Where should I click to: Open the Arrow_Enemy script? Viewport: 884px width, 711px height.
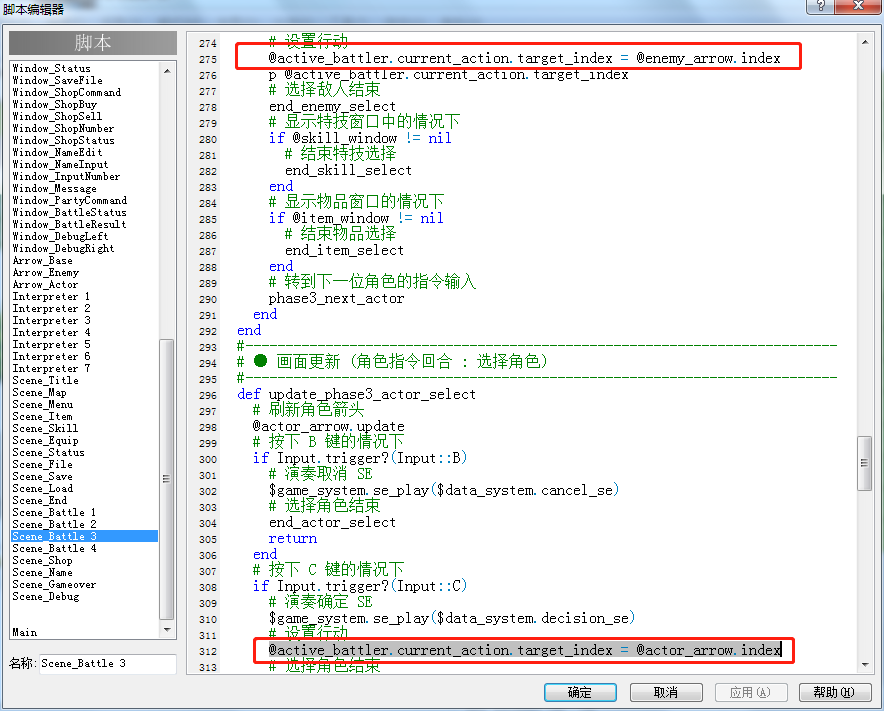[x=46, y=272]
